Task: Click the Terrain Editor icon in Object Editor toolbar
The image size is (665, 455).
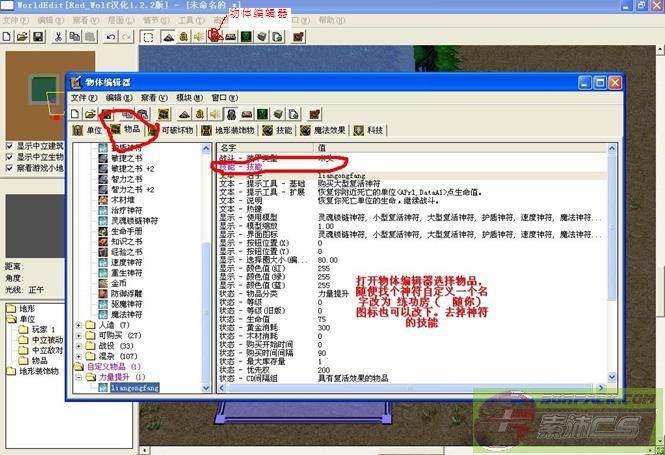Action: click(182, 114)
